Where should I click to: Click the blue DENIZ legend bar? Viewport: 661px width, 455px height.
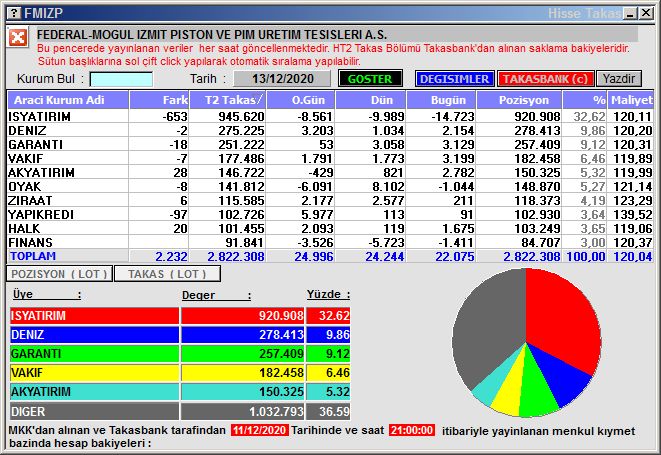tap(94, 335)
